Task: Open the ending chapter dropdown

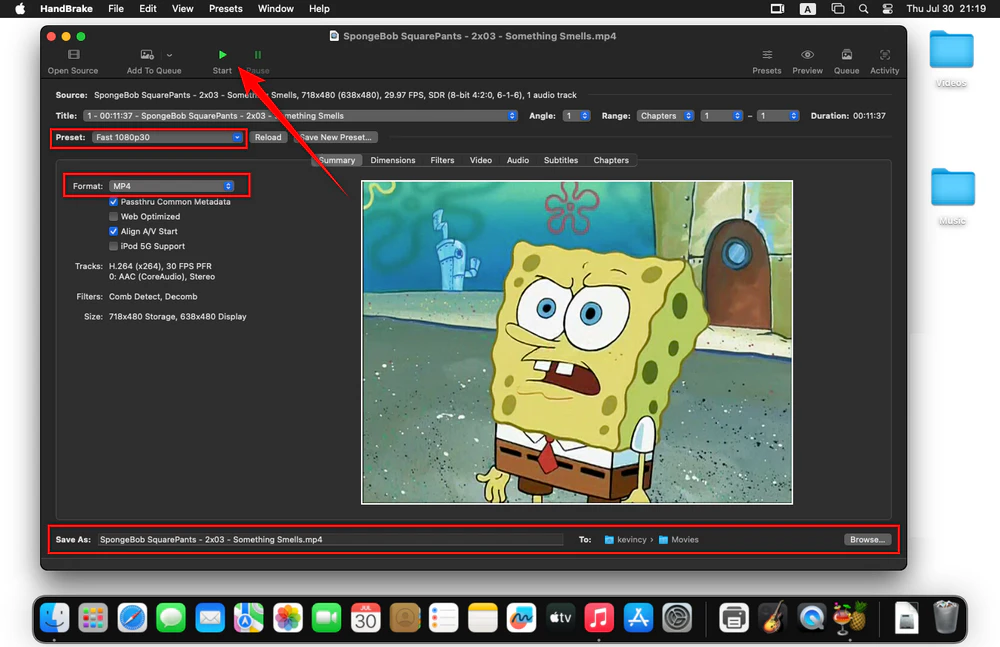Action: click(778, 115)
